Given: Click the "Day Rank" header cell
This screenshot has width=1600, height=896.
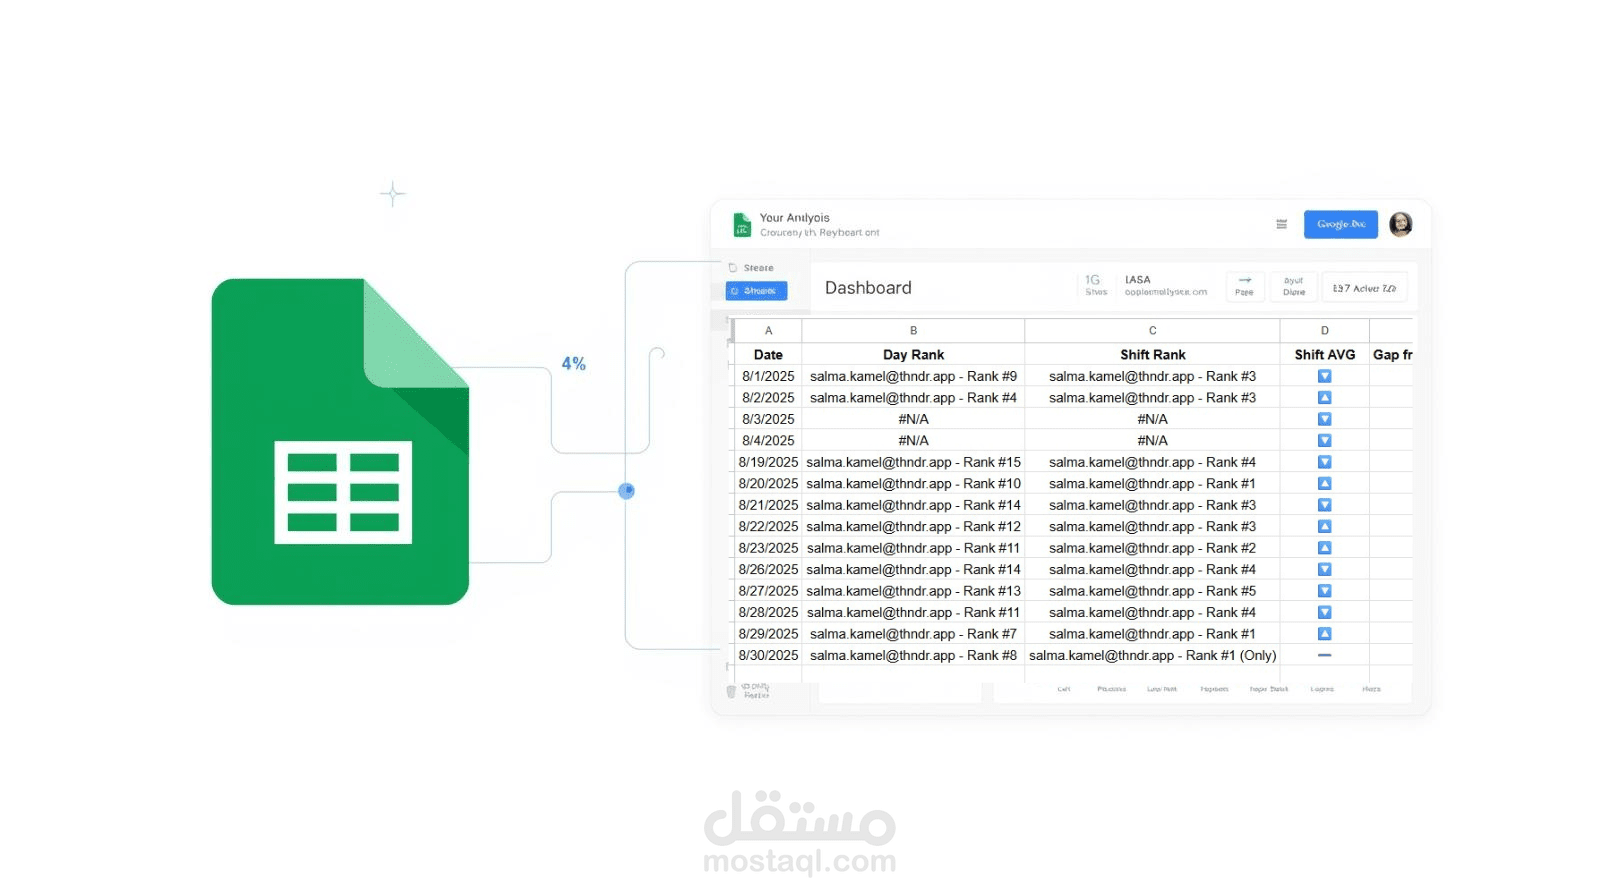Looking at the screenshot, I should click(913, 355).
